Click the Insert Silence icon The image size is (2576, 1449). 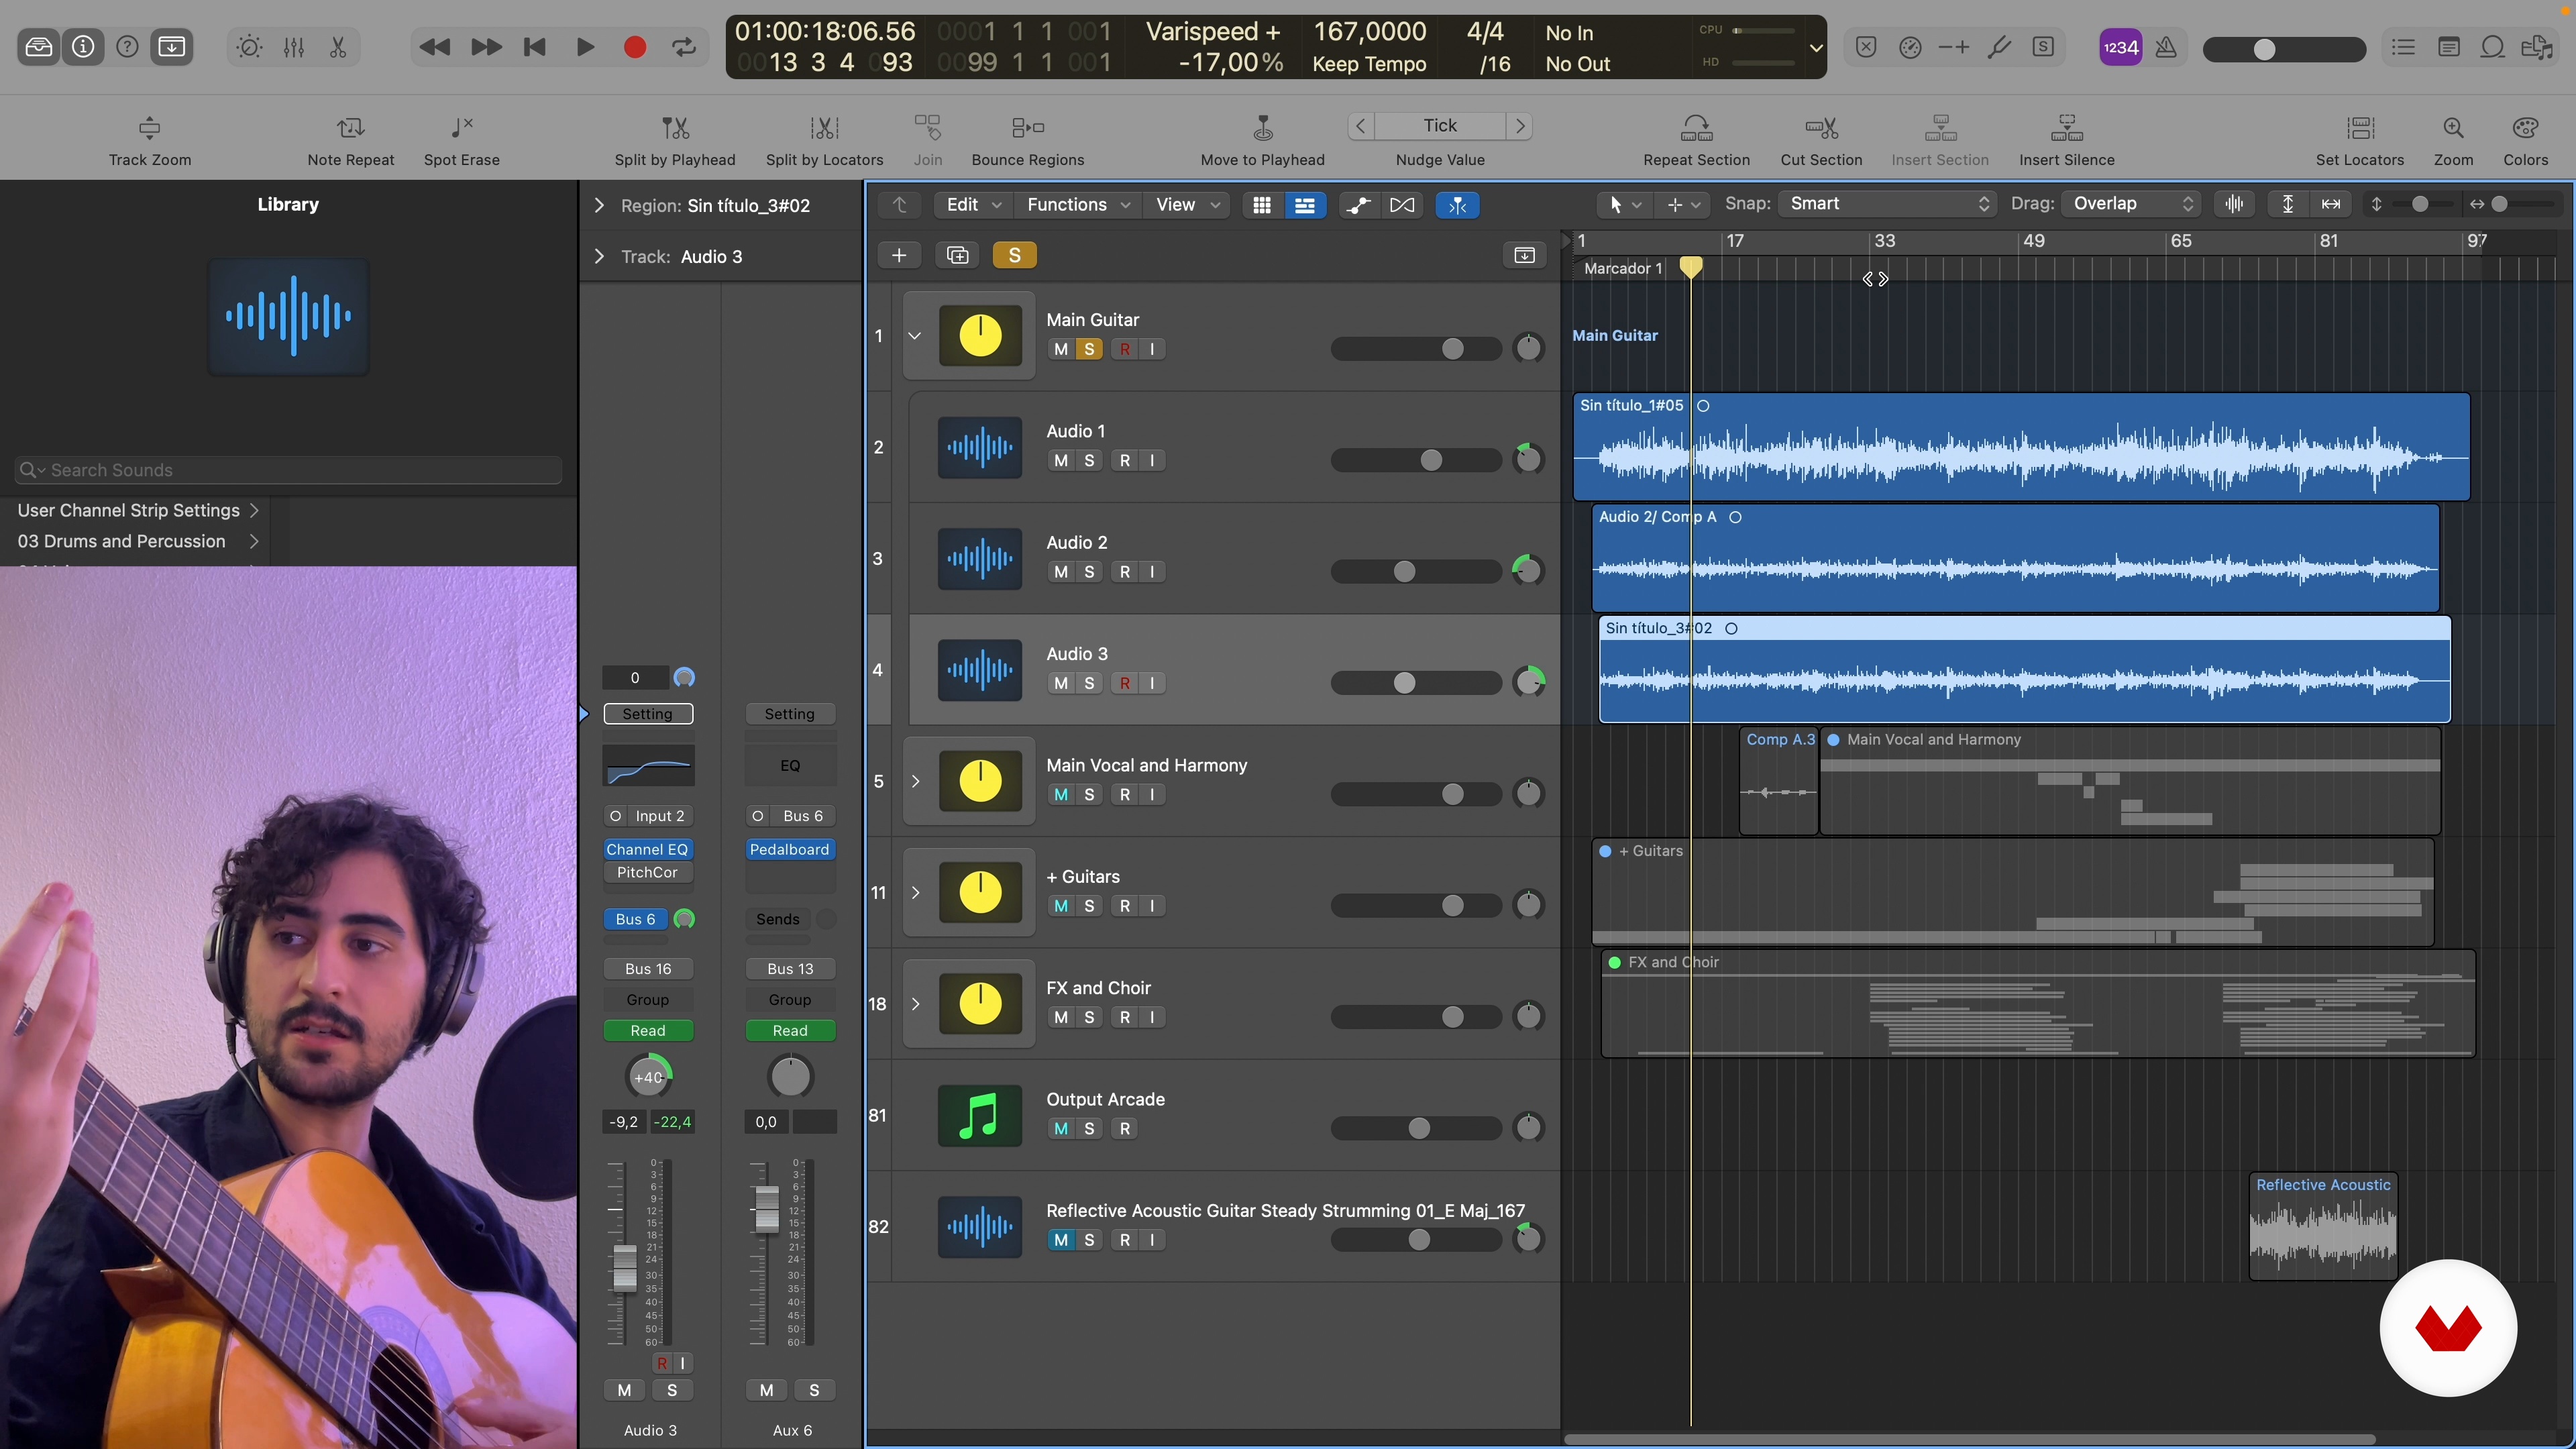pos(2066,128)
